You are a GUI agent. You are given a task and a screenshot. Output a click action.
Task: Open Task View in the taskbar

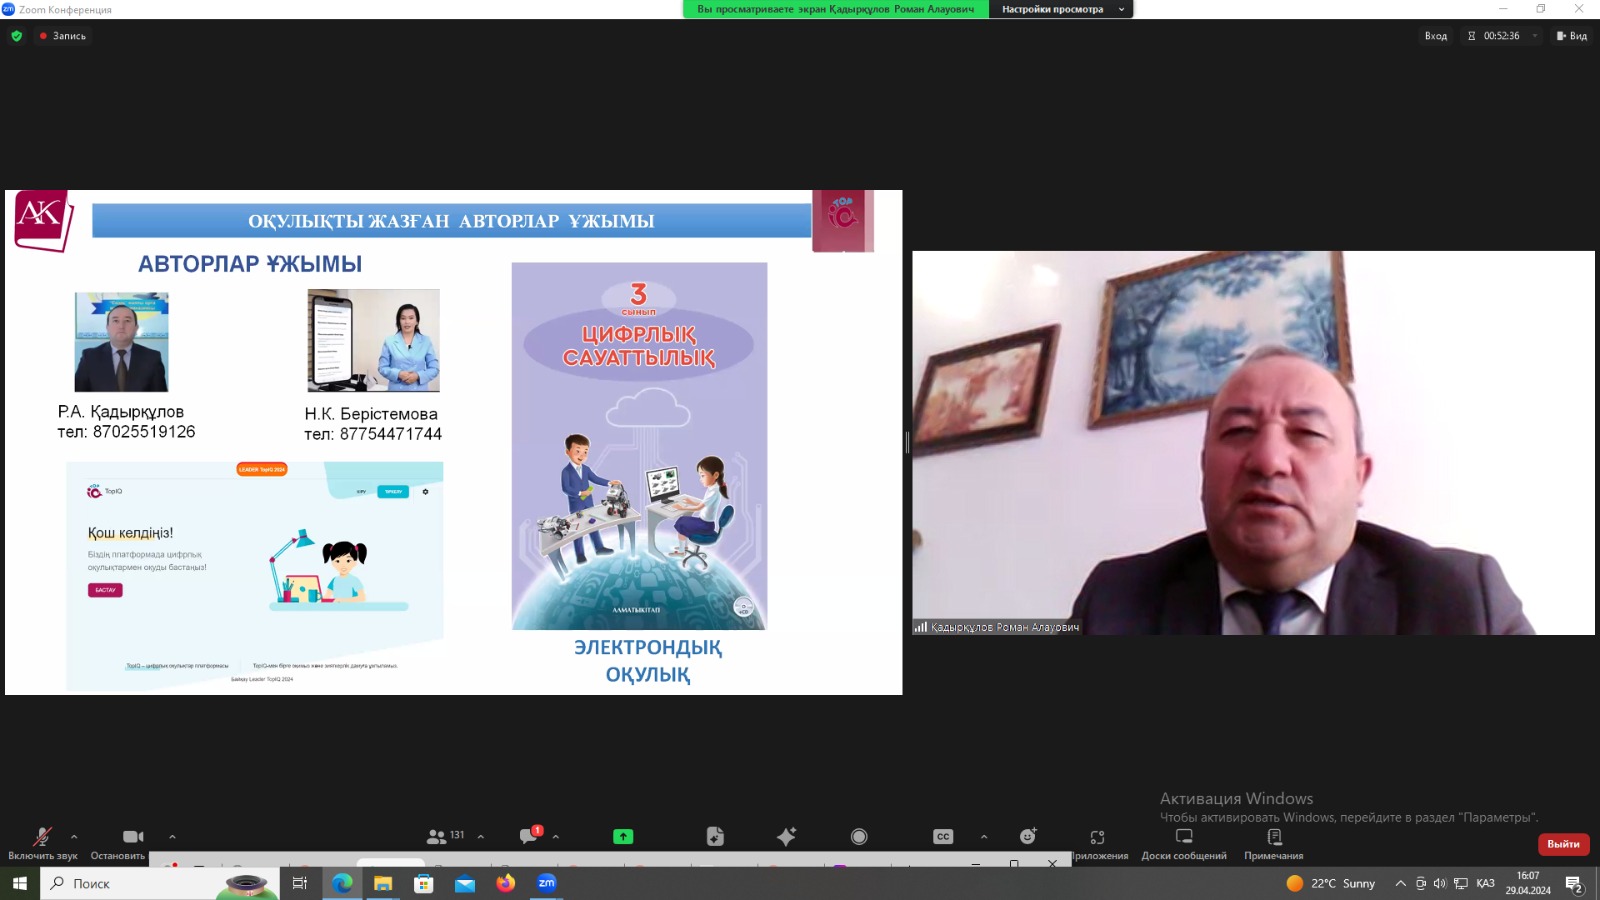(x=299, y=883)
